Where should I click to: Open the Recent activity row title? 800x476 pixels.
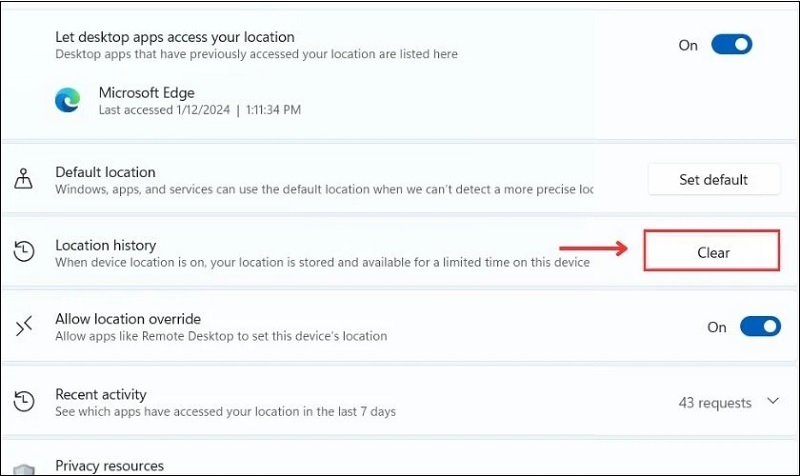click(100, 394)
